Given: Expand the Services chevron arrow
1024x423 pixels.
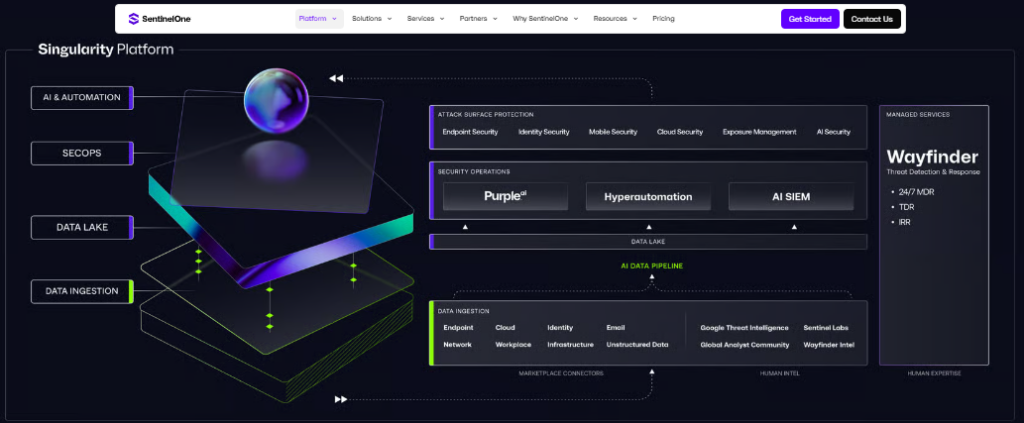Looking at the screenshot, I should click(442, 19).
